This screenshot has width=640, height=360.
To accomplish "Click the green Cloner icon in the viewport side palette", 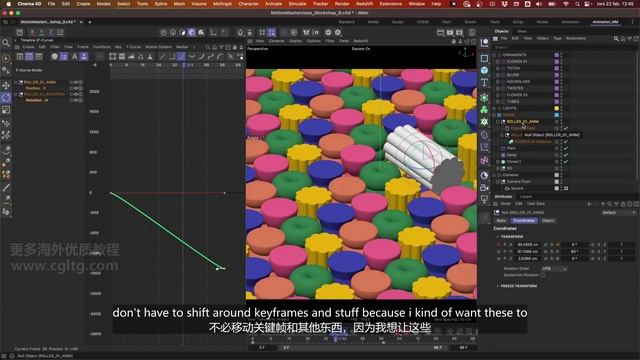I will 484,109.
